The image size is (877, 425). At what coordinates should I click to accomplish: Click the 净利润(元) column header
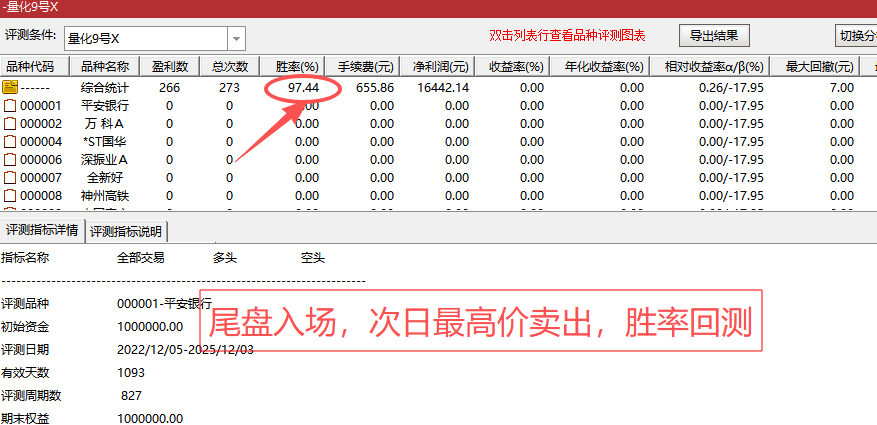click(x=440, y=67)
